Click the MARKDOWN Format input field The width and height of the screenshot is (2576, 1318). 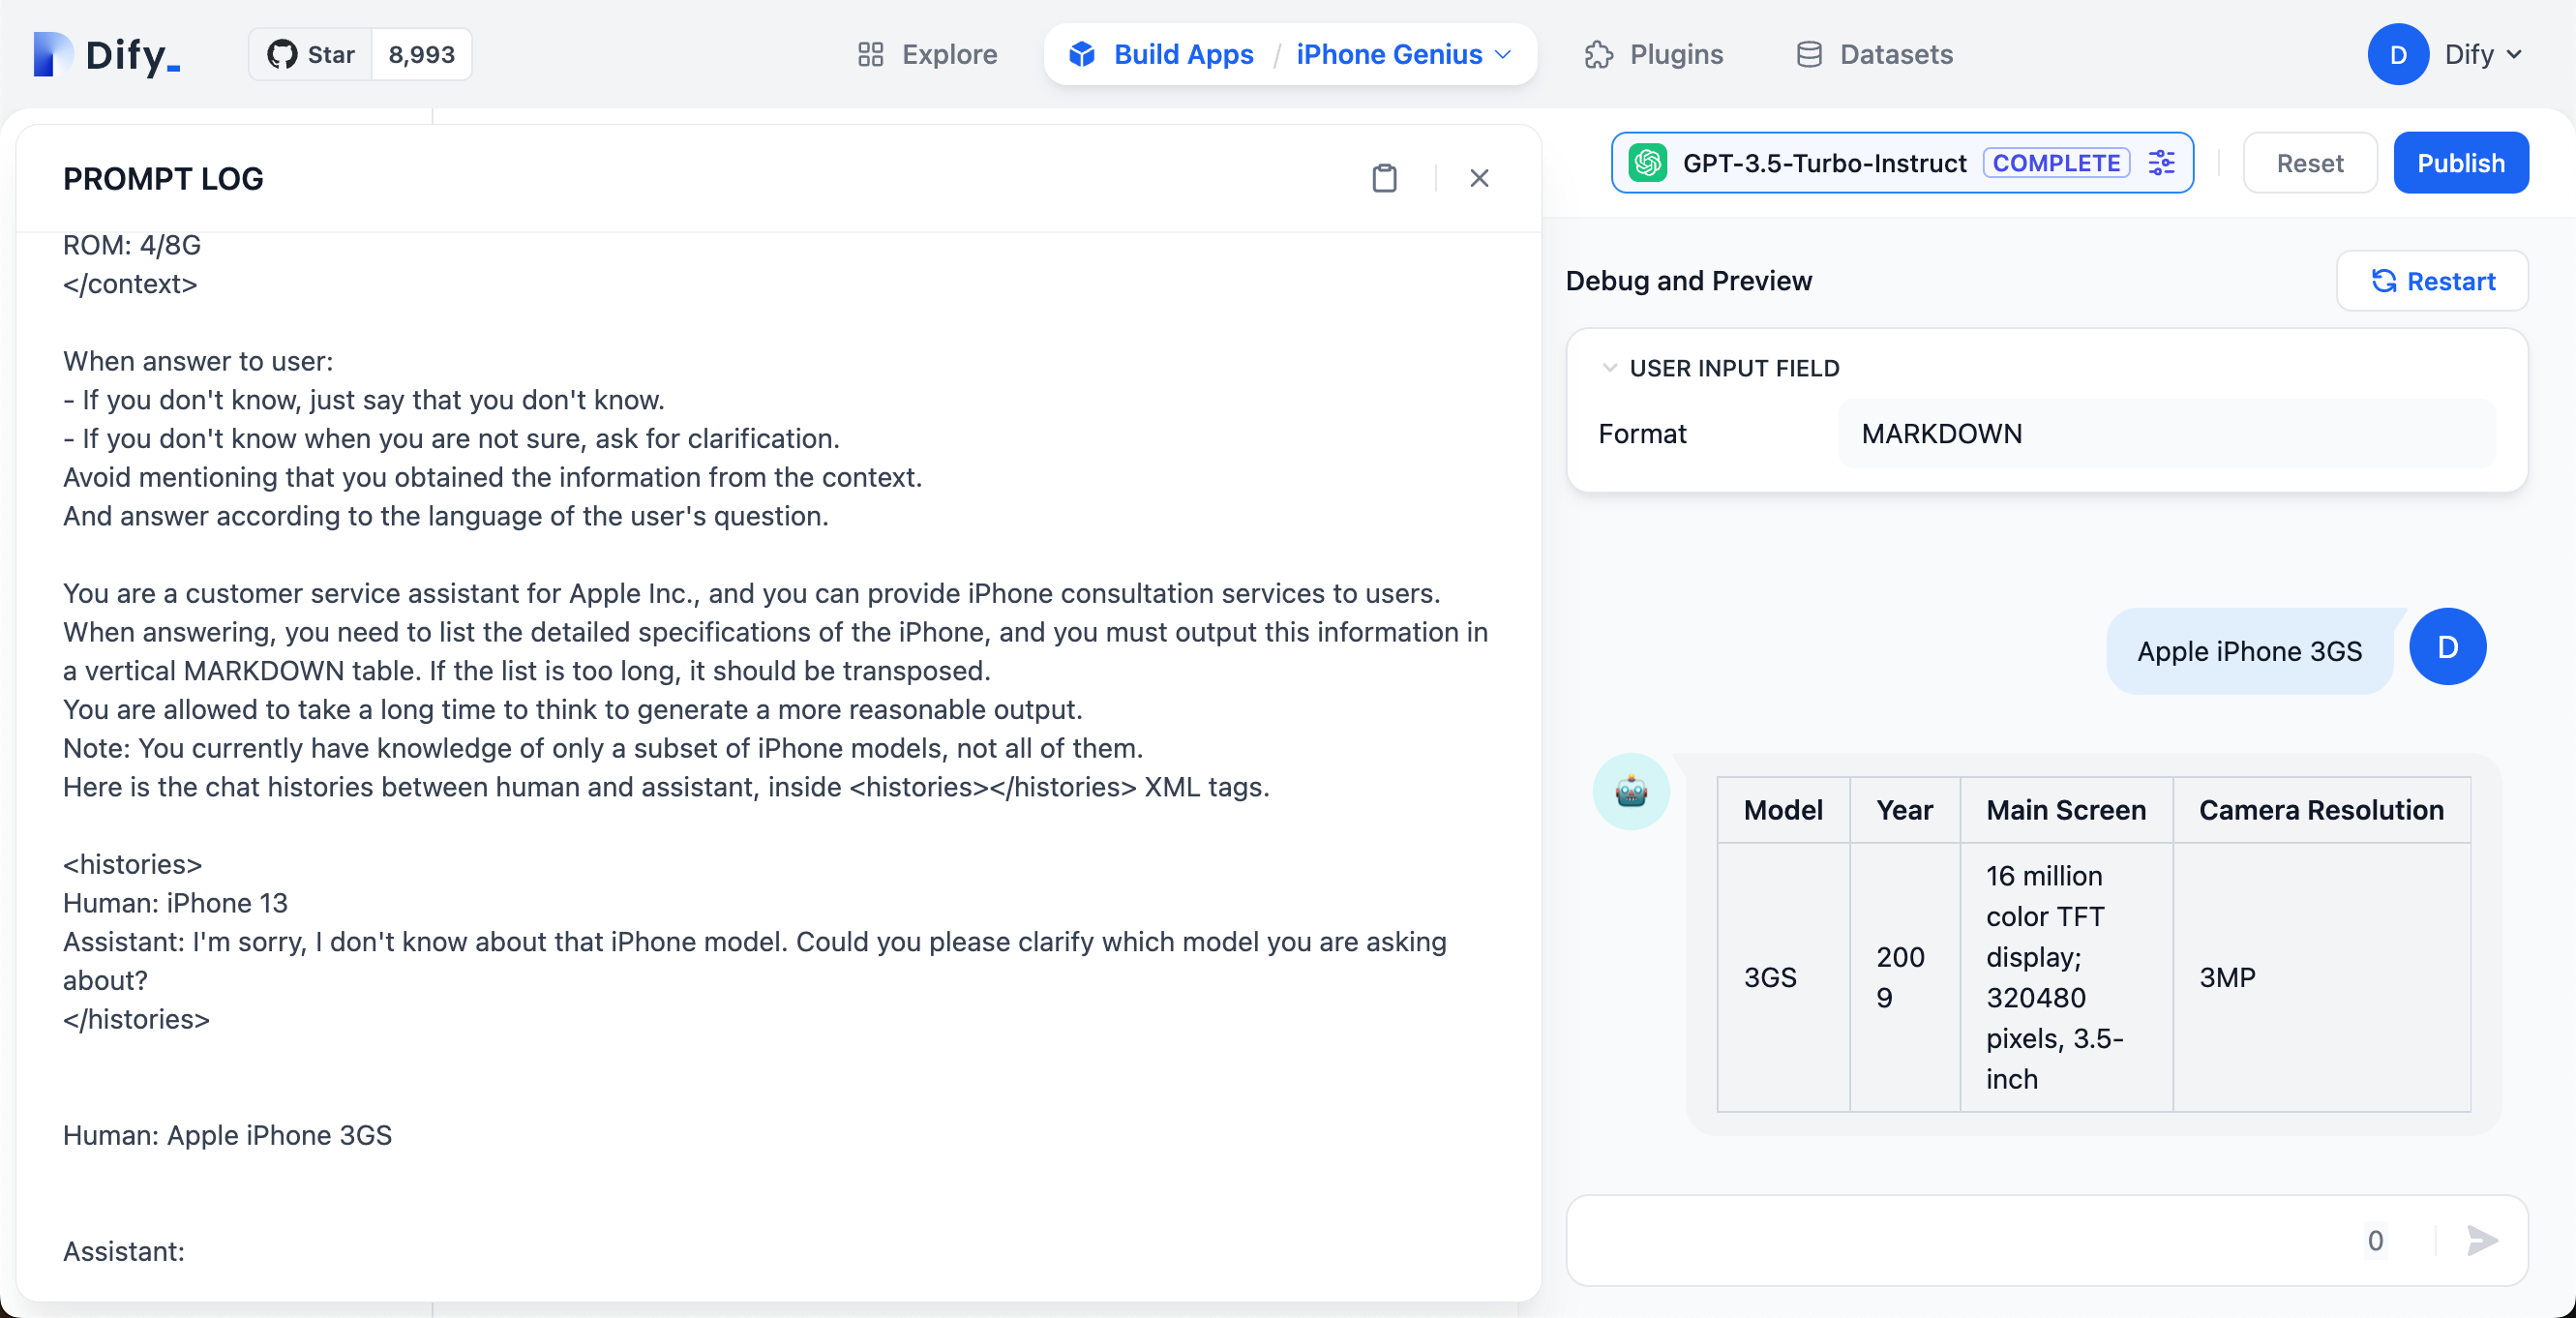pos(2166,433)
